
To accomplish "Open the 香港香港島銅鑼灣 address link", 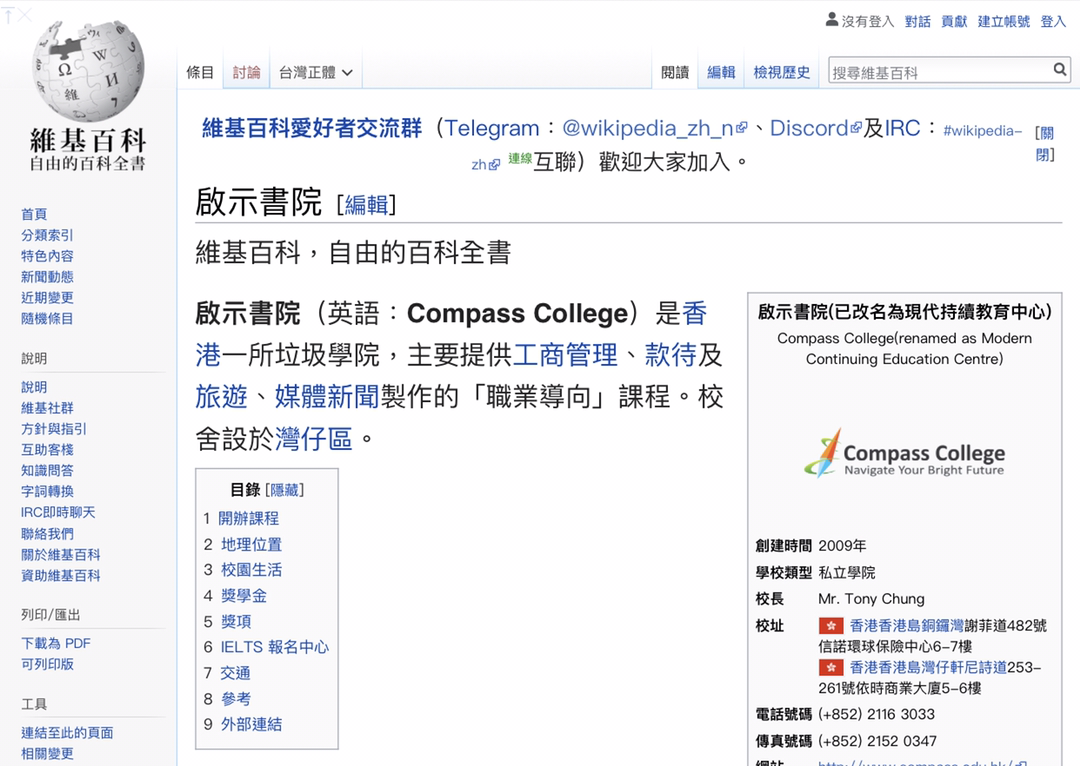I will [x=906, y=625].
